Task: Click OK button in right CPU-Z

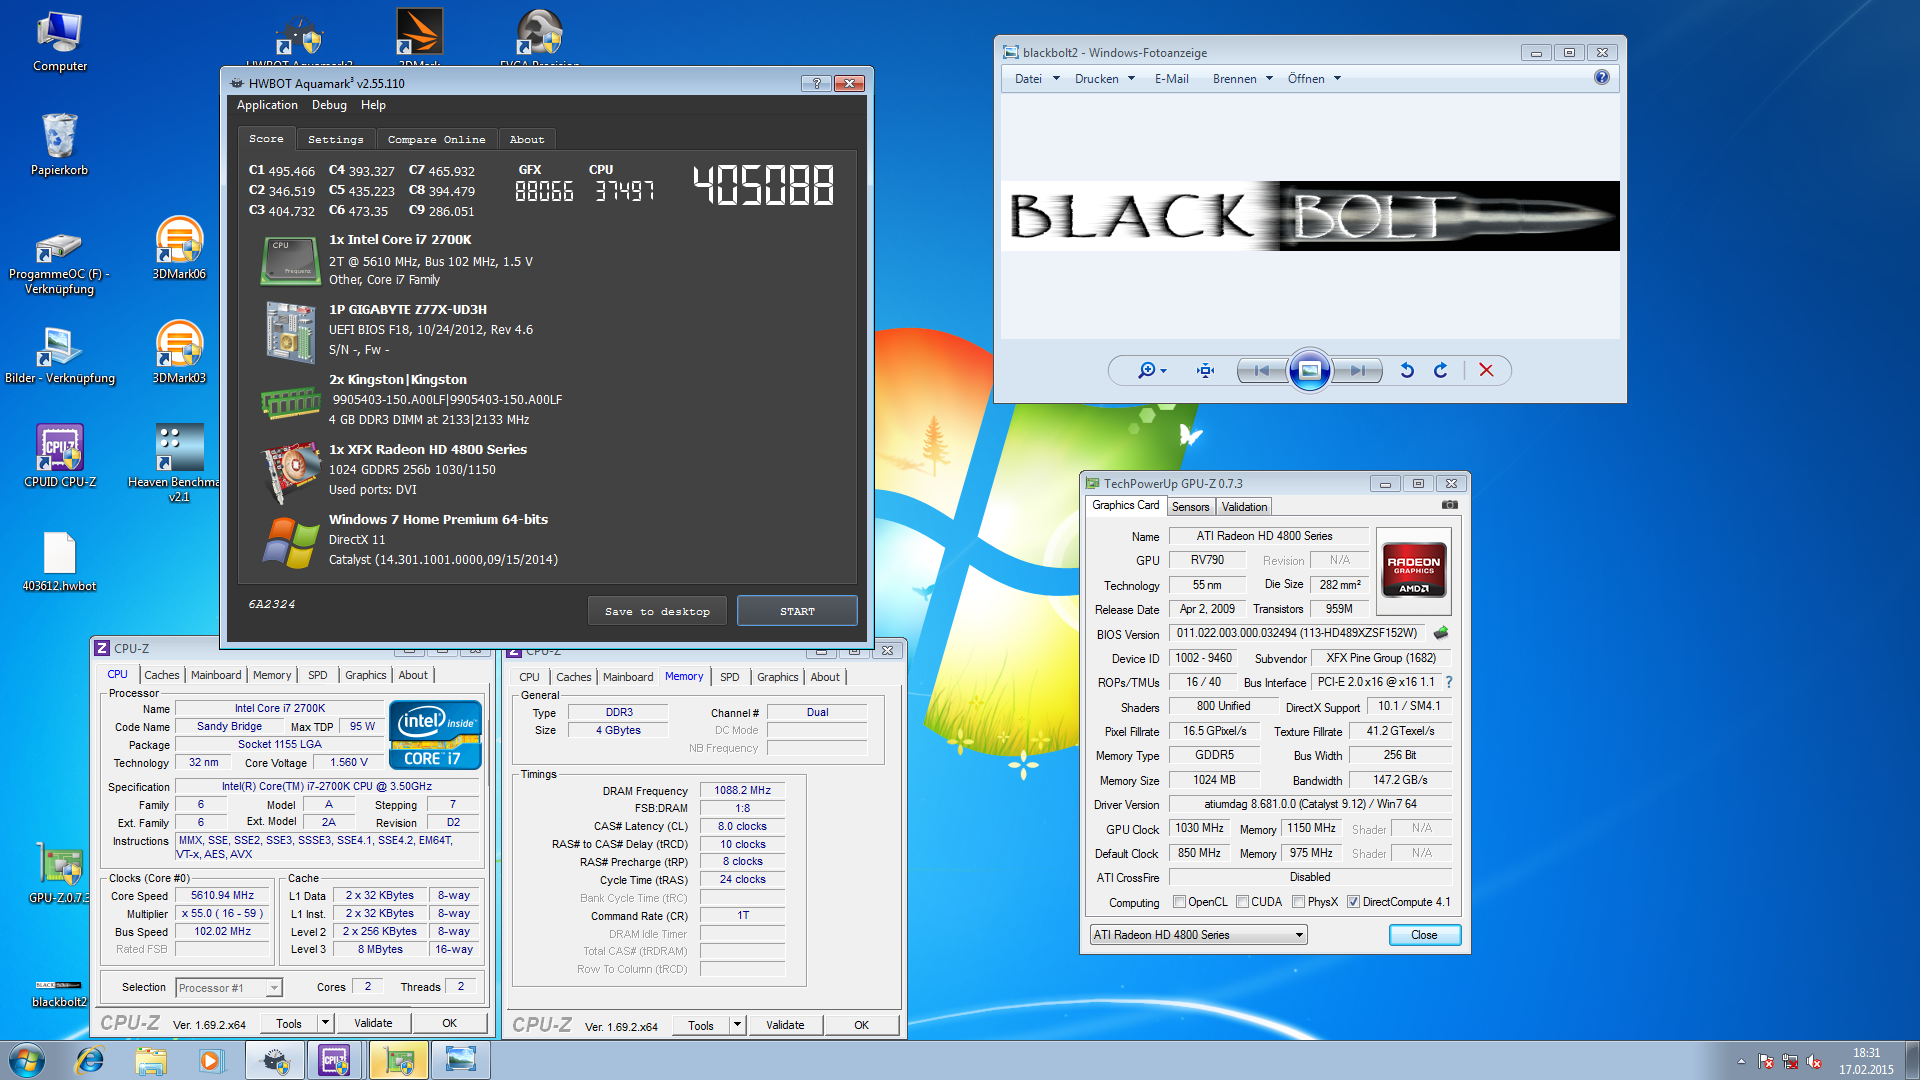Action: pyautogui.click(x=861, y=1025)
